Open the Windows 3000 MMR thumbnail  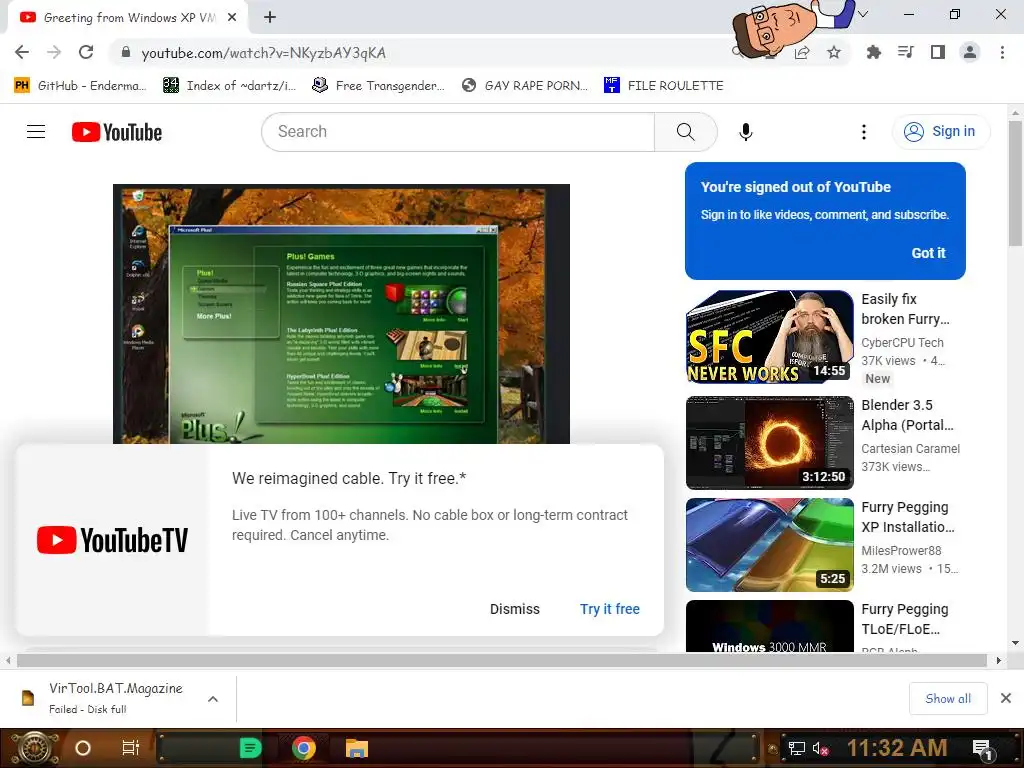769,626
